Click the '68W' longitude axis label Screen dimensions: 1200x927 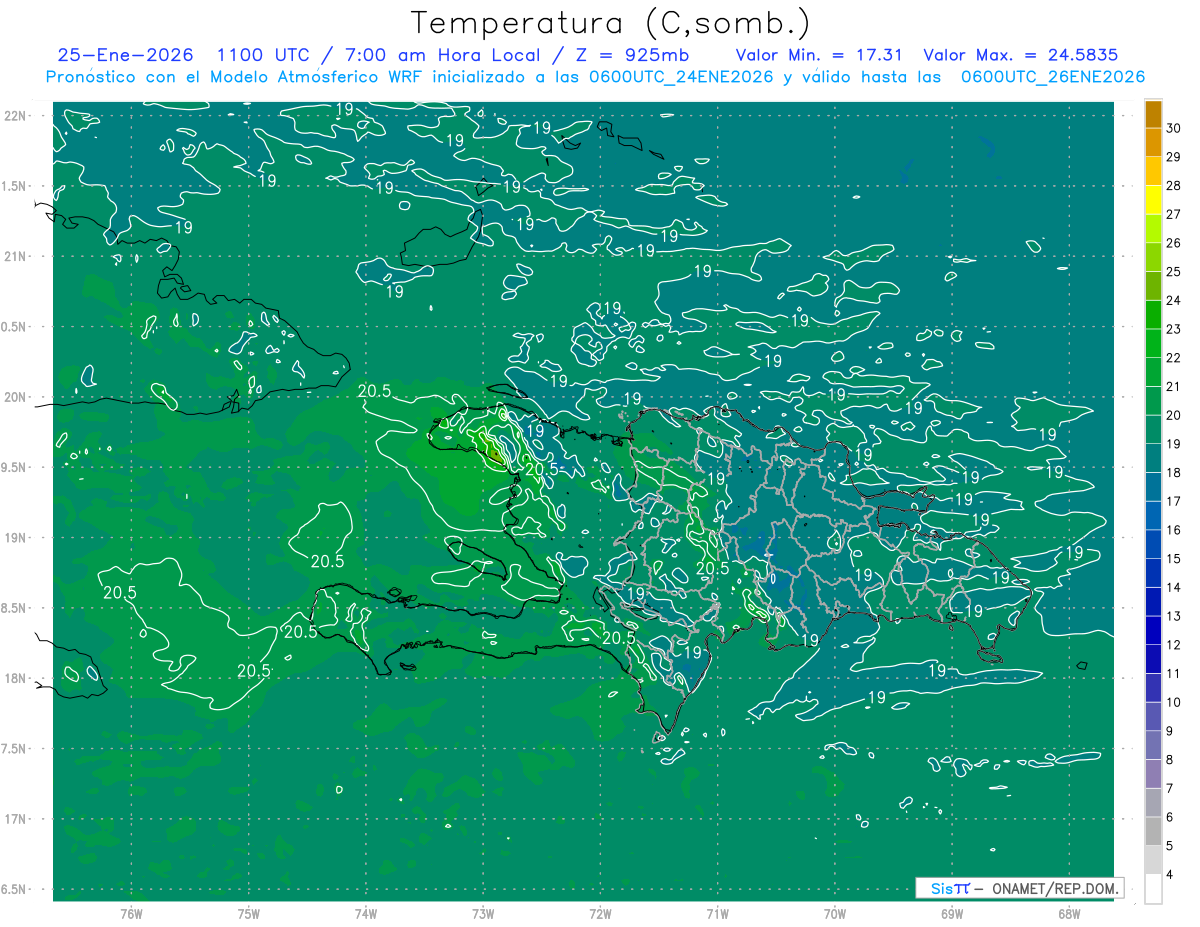1069,914
